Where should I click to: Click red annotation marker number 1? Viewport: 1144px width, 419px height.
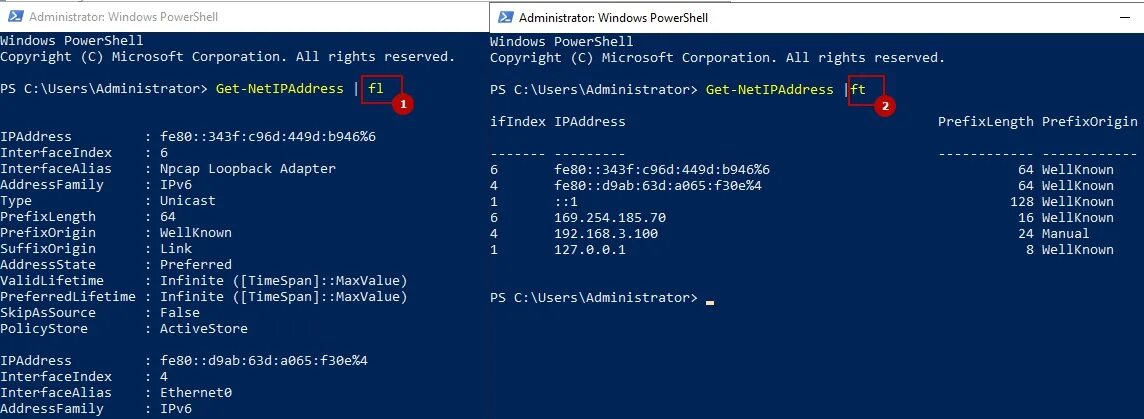click(x=402, y=105)
